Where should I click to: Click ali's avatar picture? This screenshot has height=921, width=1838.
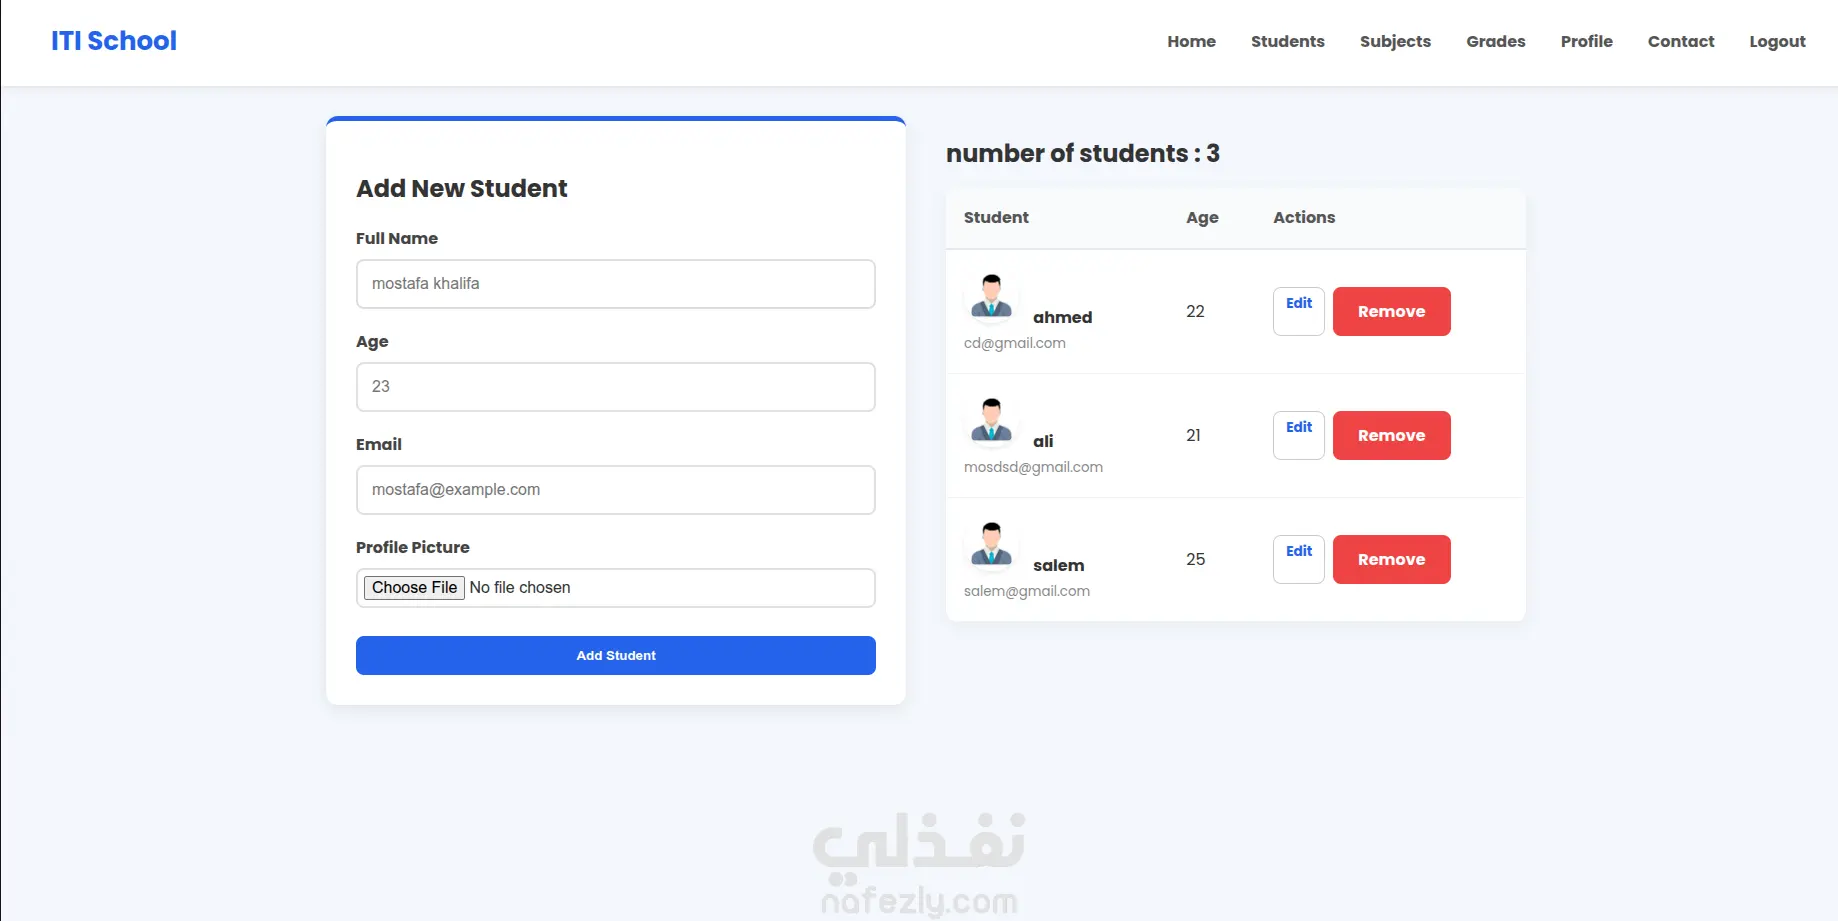(x=992, y=421)
